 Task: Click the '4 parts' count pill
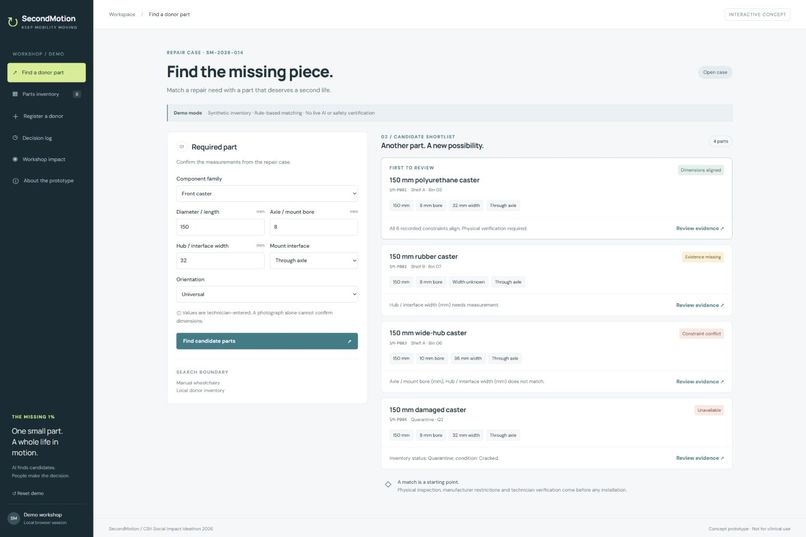[x=720, y=141]
